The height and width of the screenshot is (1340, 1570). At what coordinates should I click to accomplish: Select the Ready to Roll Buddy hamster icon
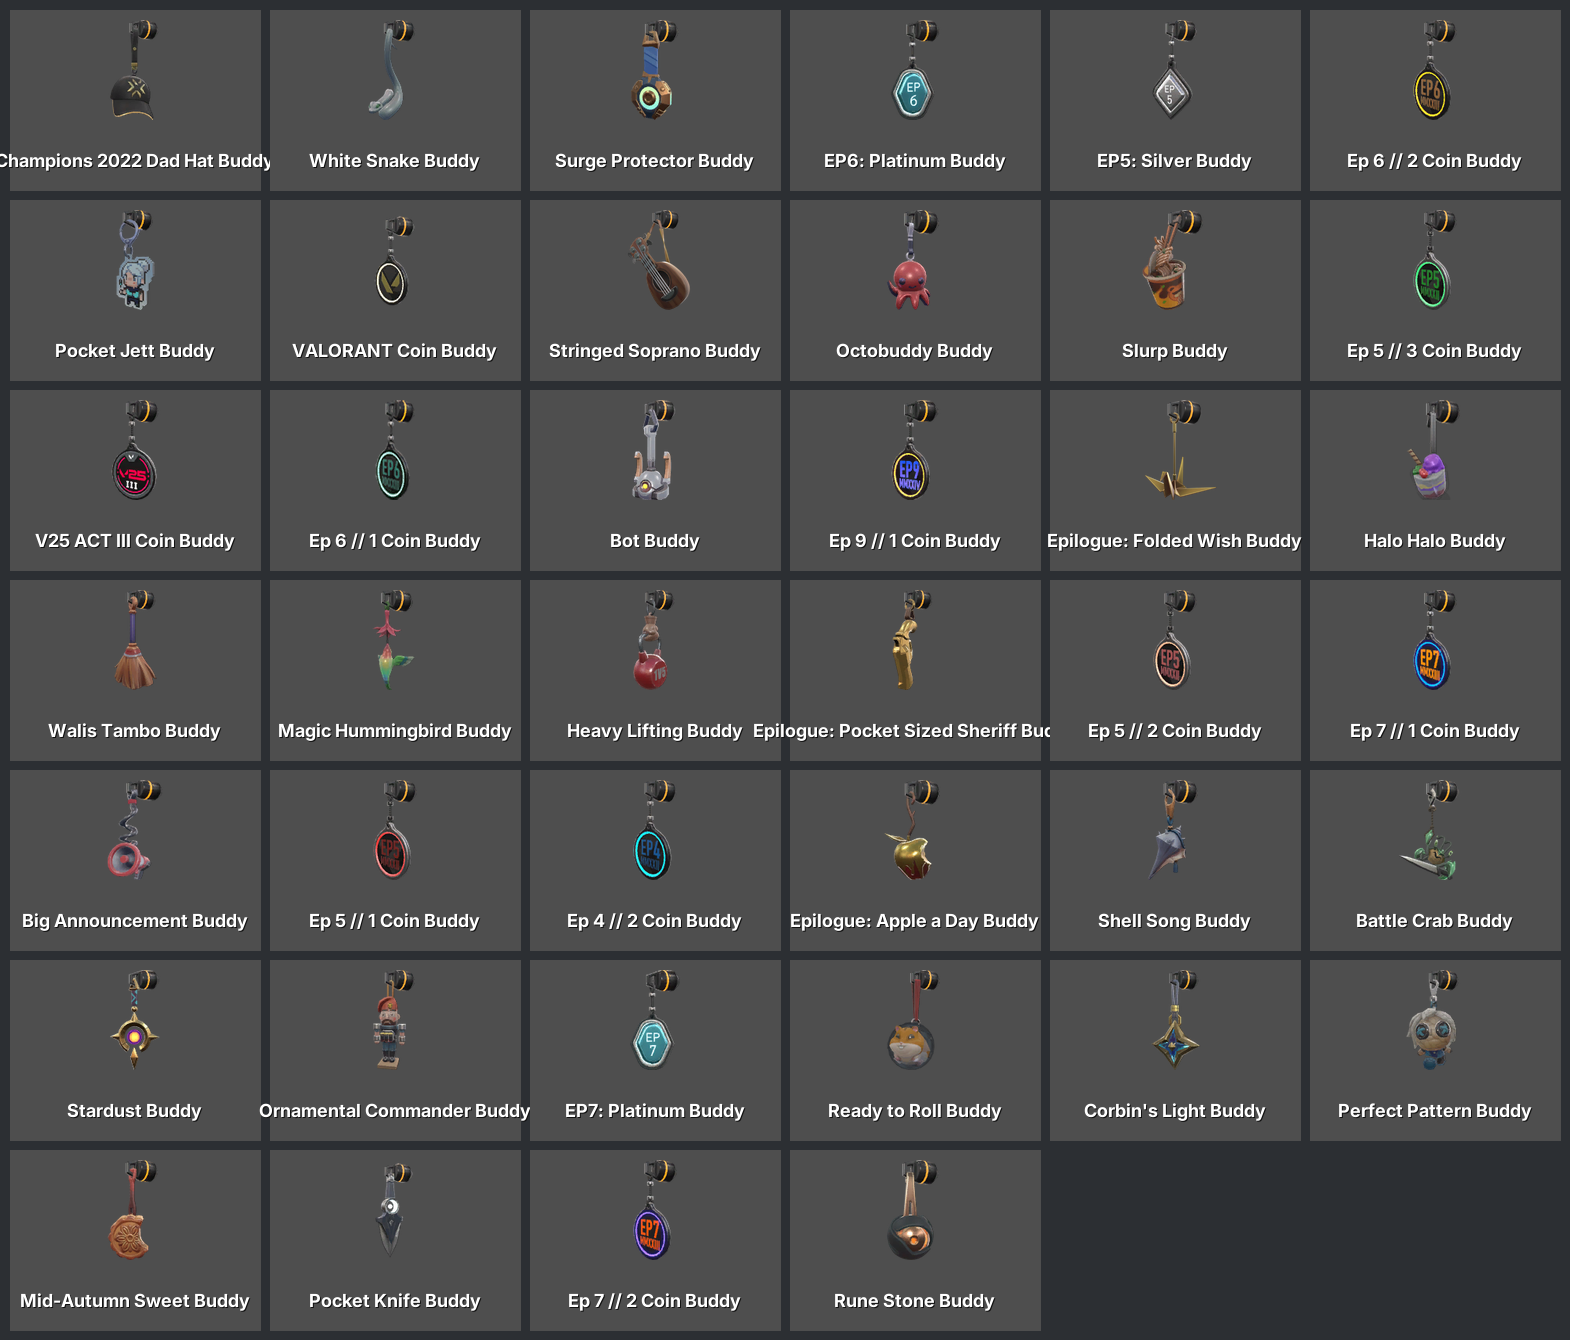coord(913,1020)
